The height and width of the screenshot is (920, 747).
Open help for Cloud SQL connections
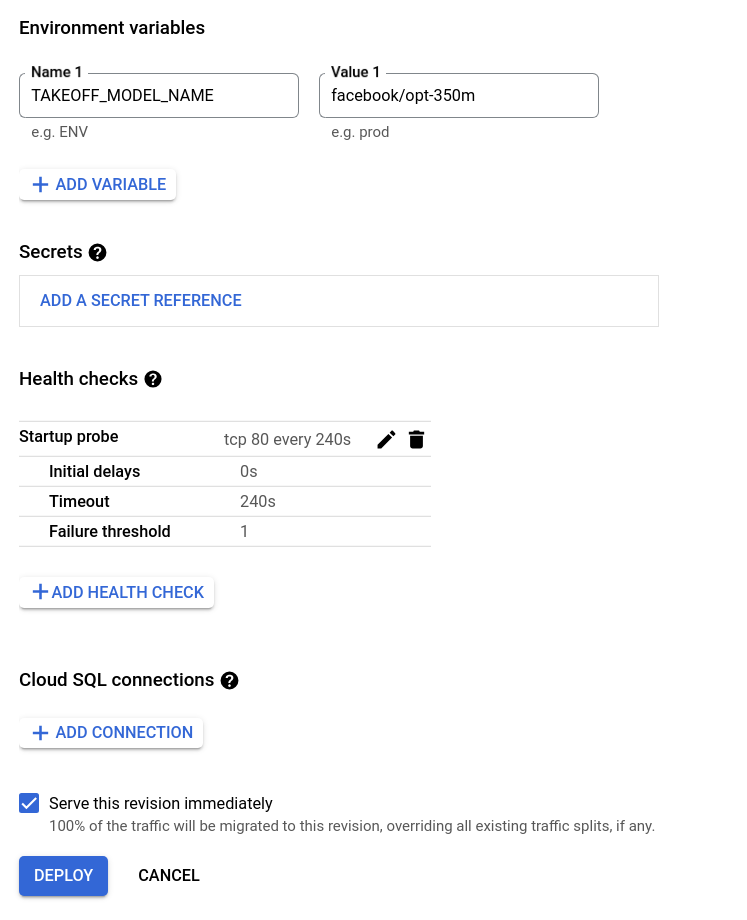click(229, 680)
